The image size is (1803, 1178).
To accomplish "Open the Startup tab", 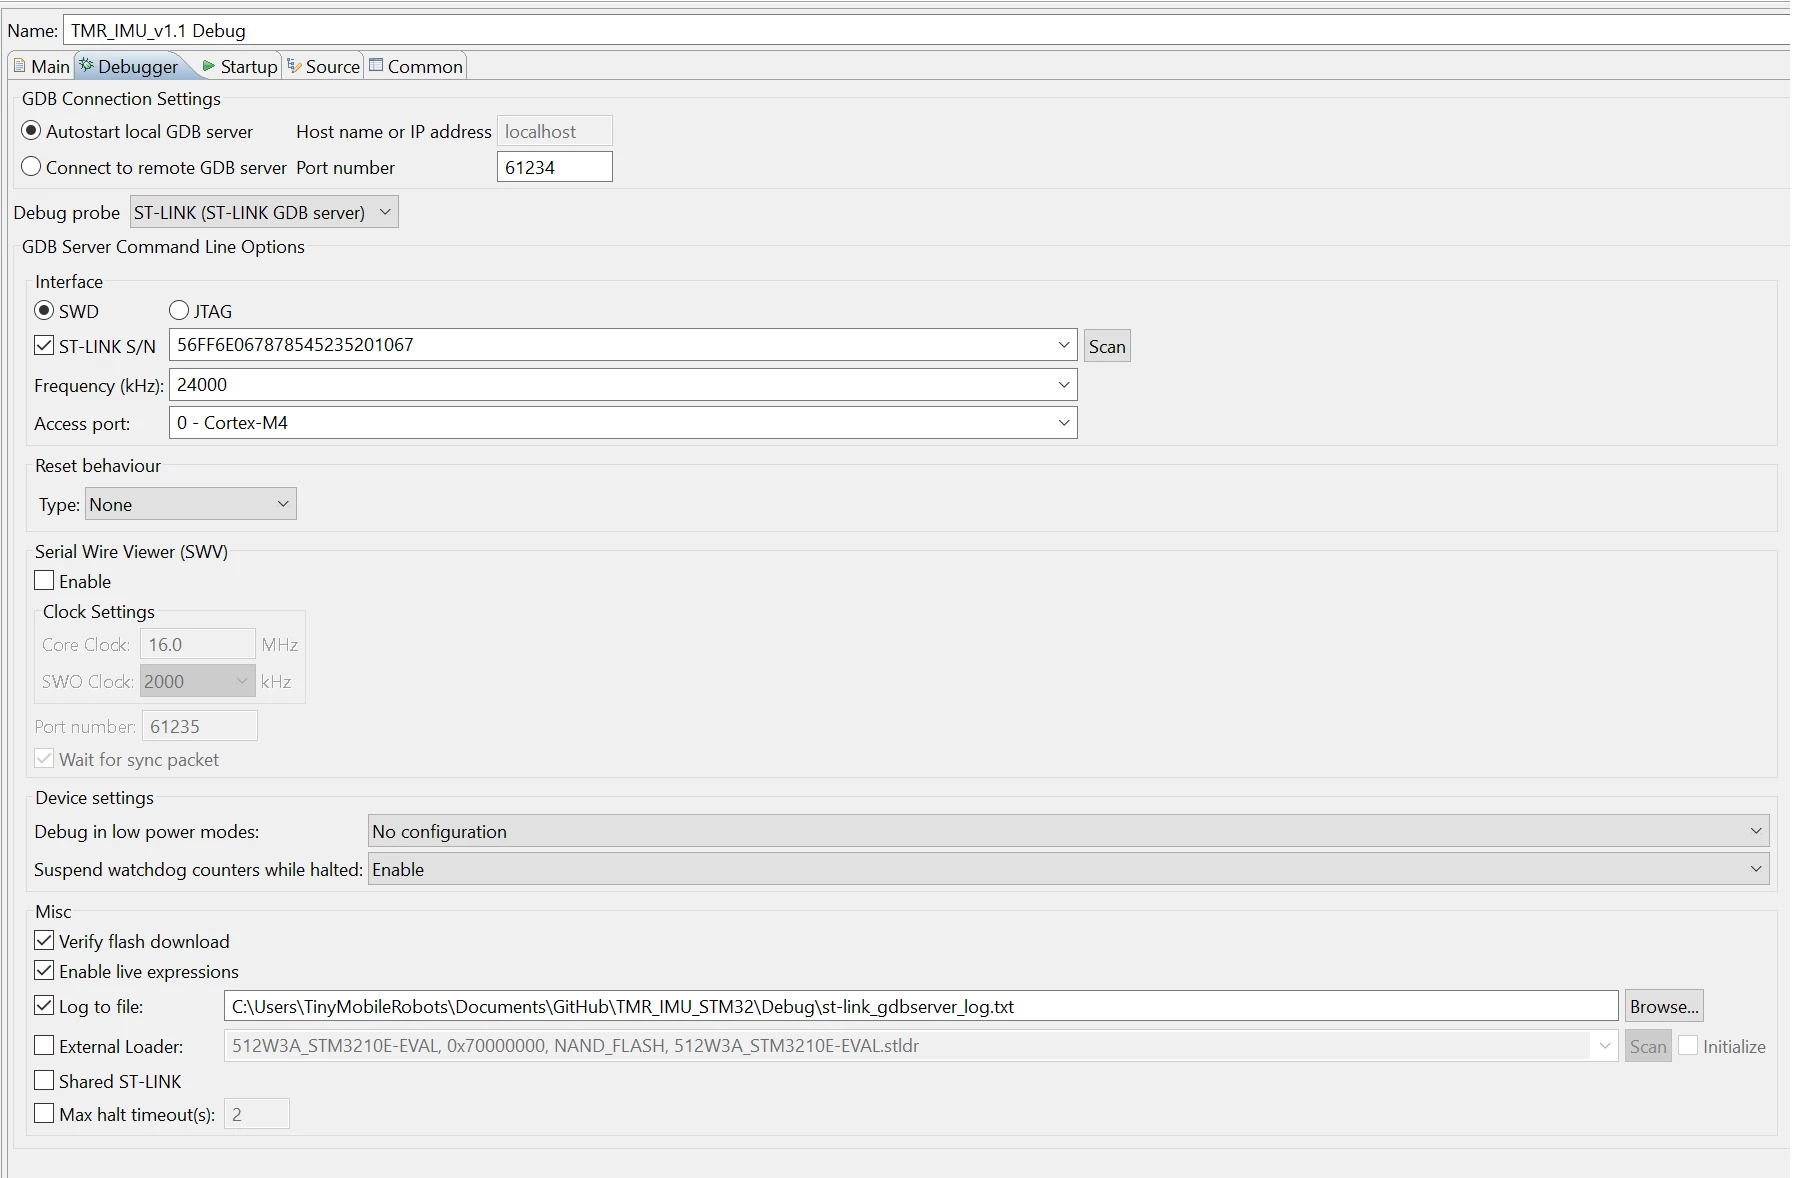I will 239,66.
